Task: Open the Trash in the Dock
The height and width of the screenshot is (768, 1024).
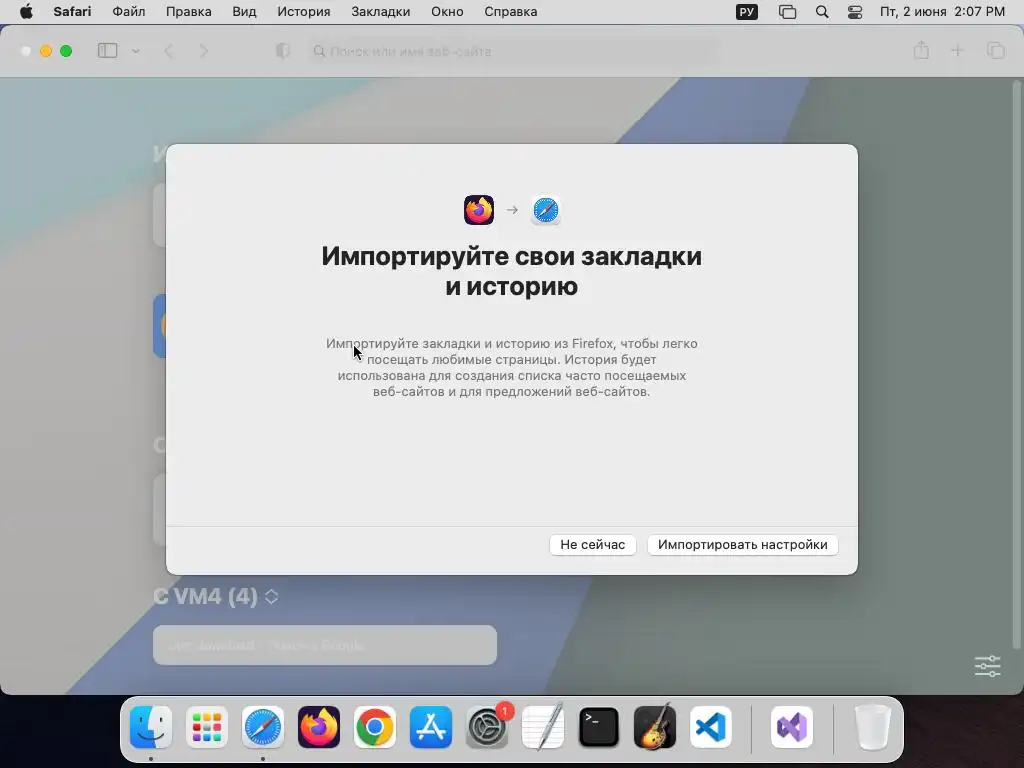Action: [872, 727]
